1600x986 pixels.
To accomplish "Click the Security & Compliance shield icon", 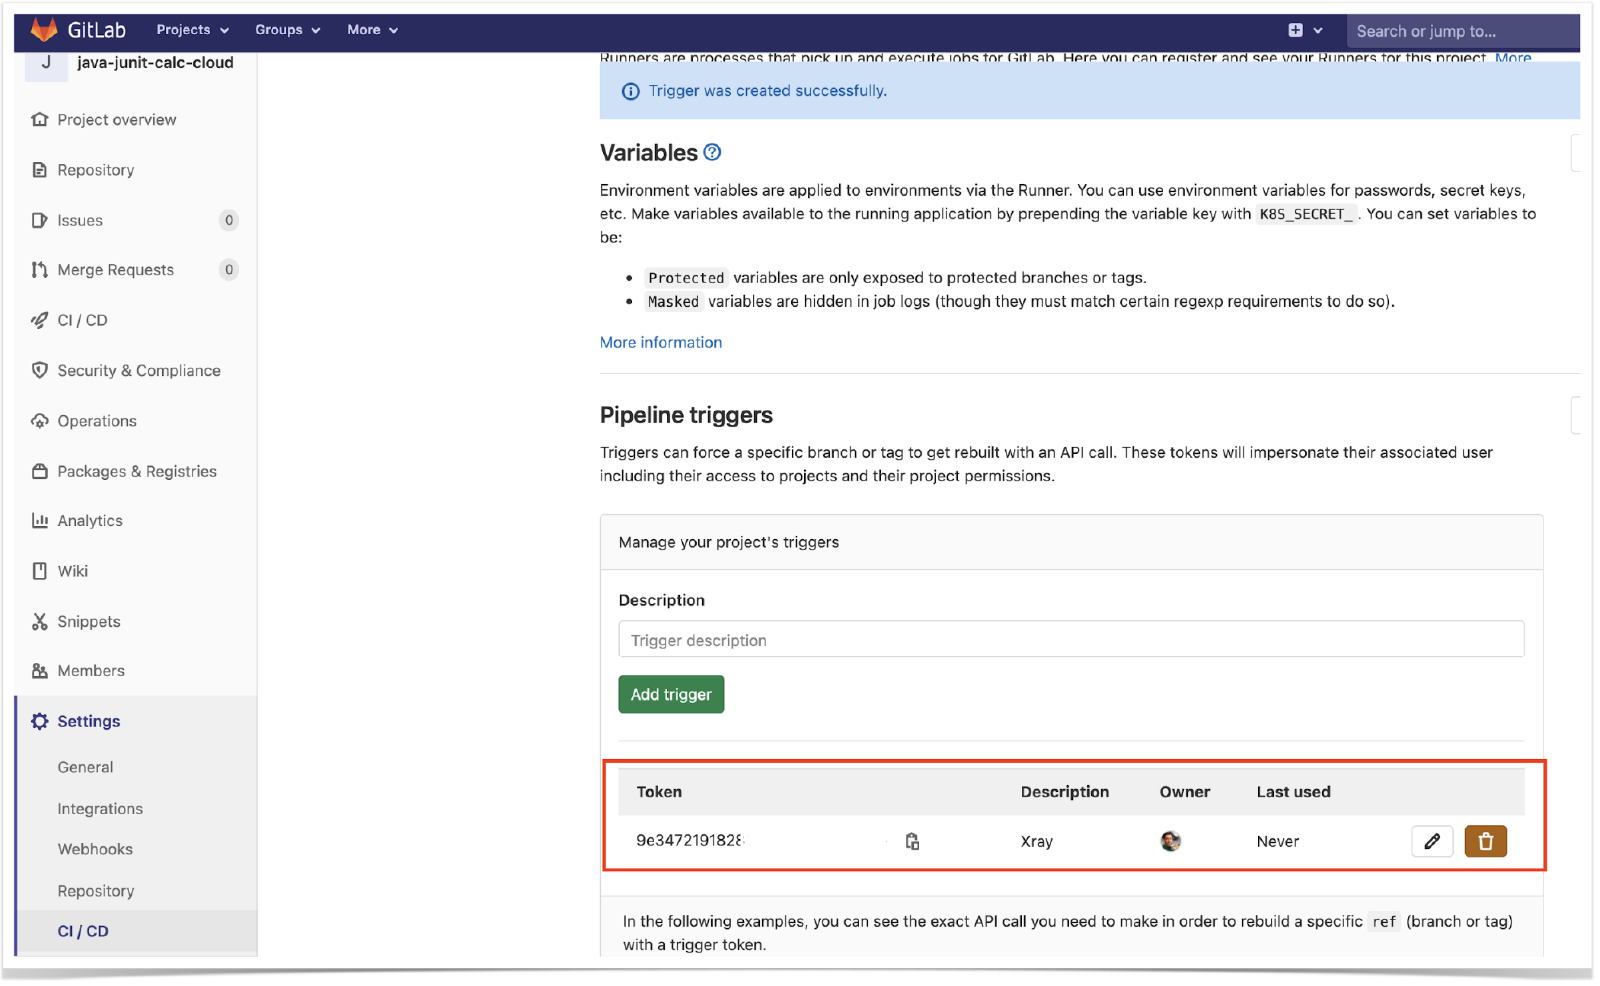I will pyautogui.click(x=39, y=370).
